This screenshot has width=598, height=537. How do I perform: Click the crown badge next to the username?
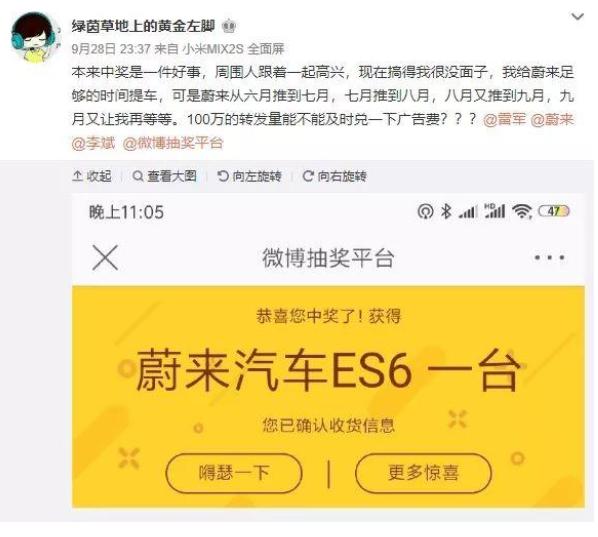pos(229,26)
